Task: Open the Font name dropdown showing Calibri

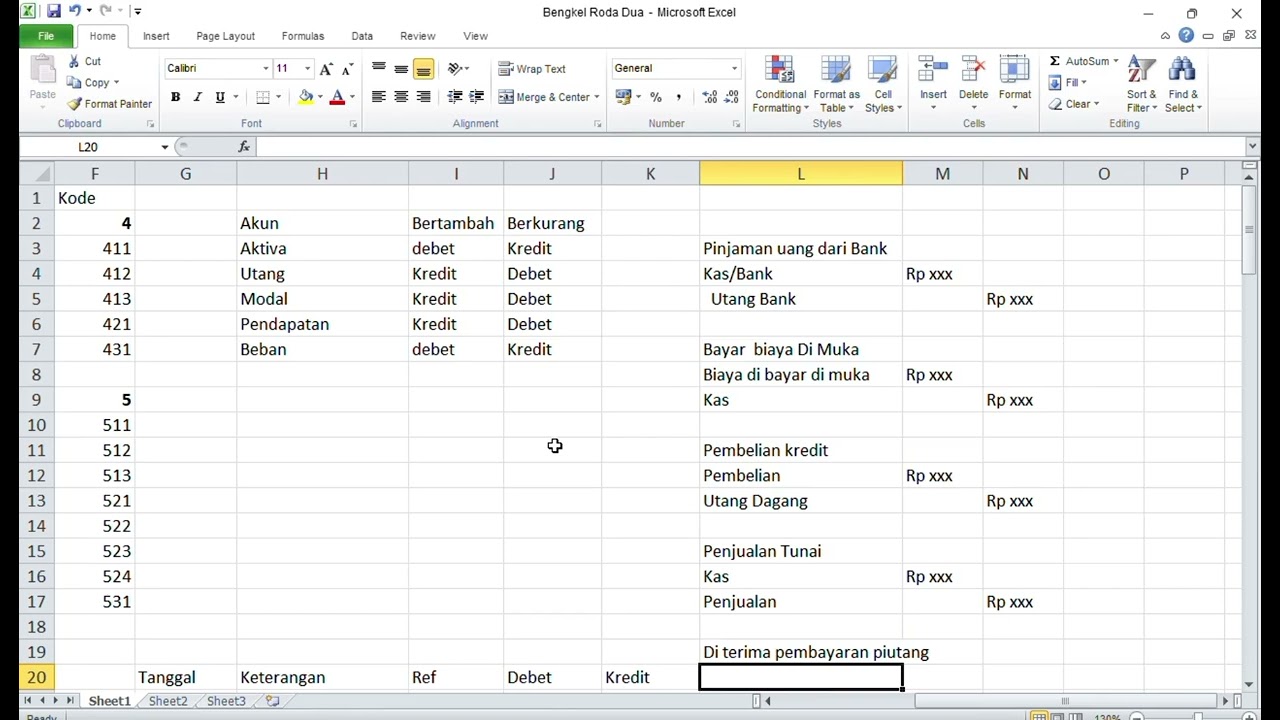Action: click(x=266, y=68)
